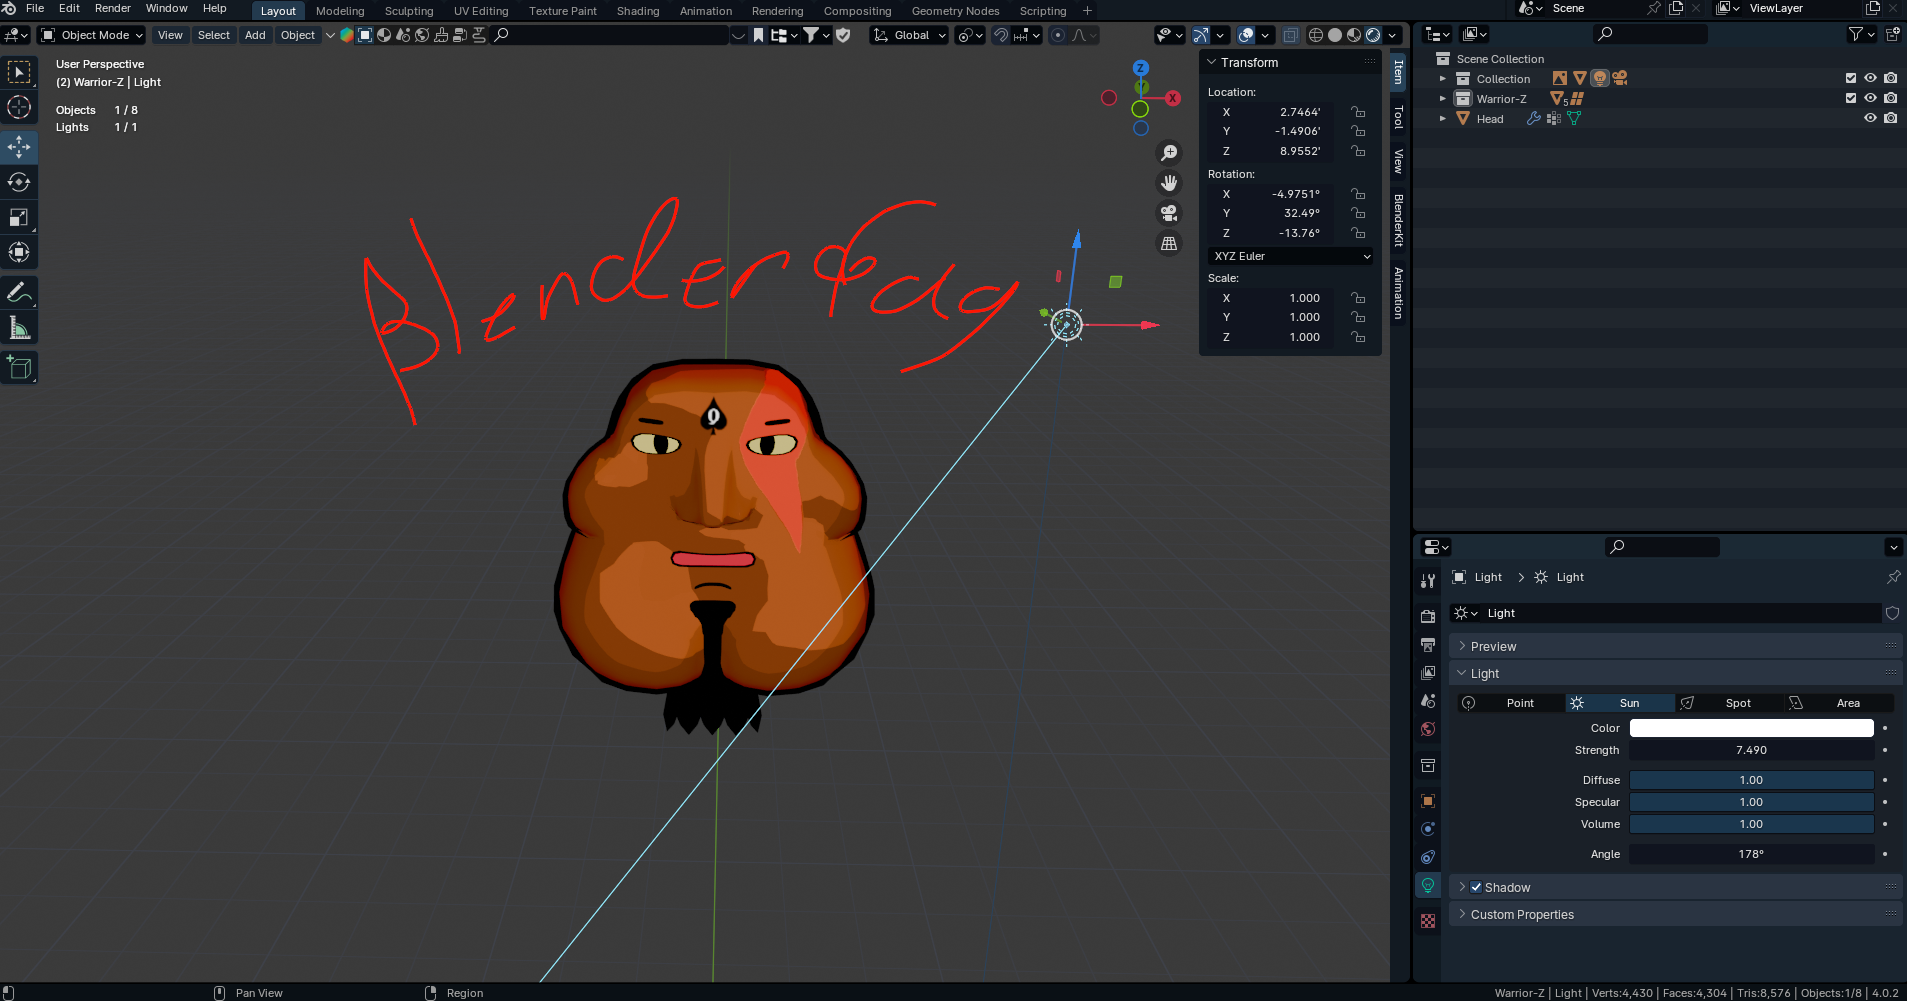Set light type to Point
This screenshot has width=1907, height=1001.
pyautogui.click(x=1510, y=703)
